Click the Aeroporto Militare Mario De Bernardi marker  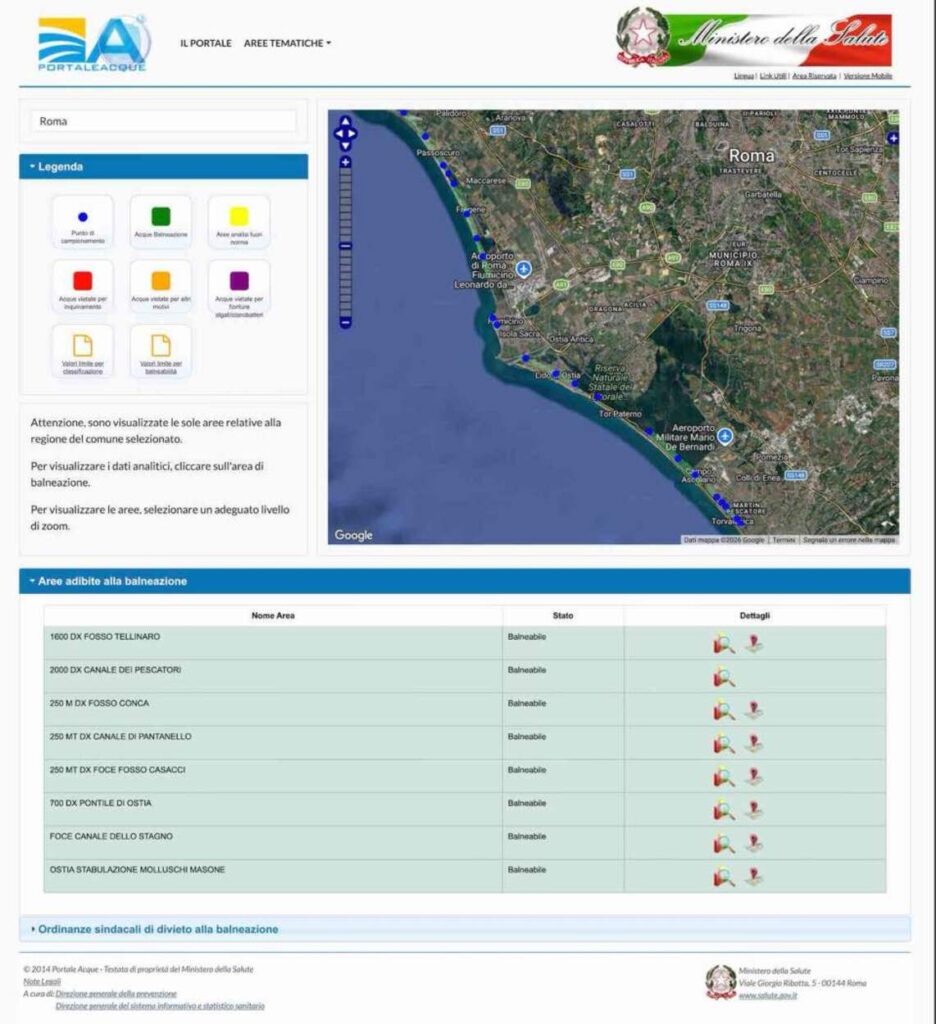coord(725,436)
